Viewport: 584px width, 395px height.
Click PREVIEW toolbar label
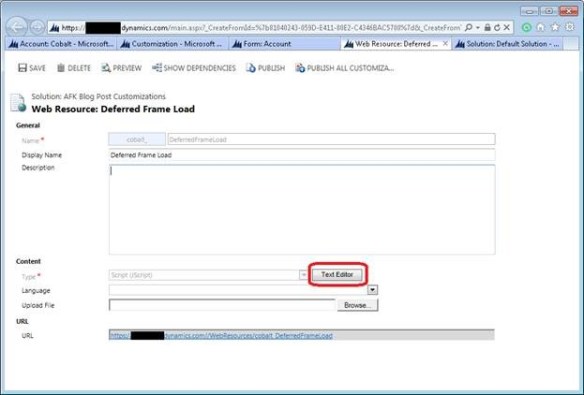127,68
